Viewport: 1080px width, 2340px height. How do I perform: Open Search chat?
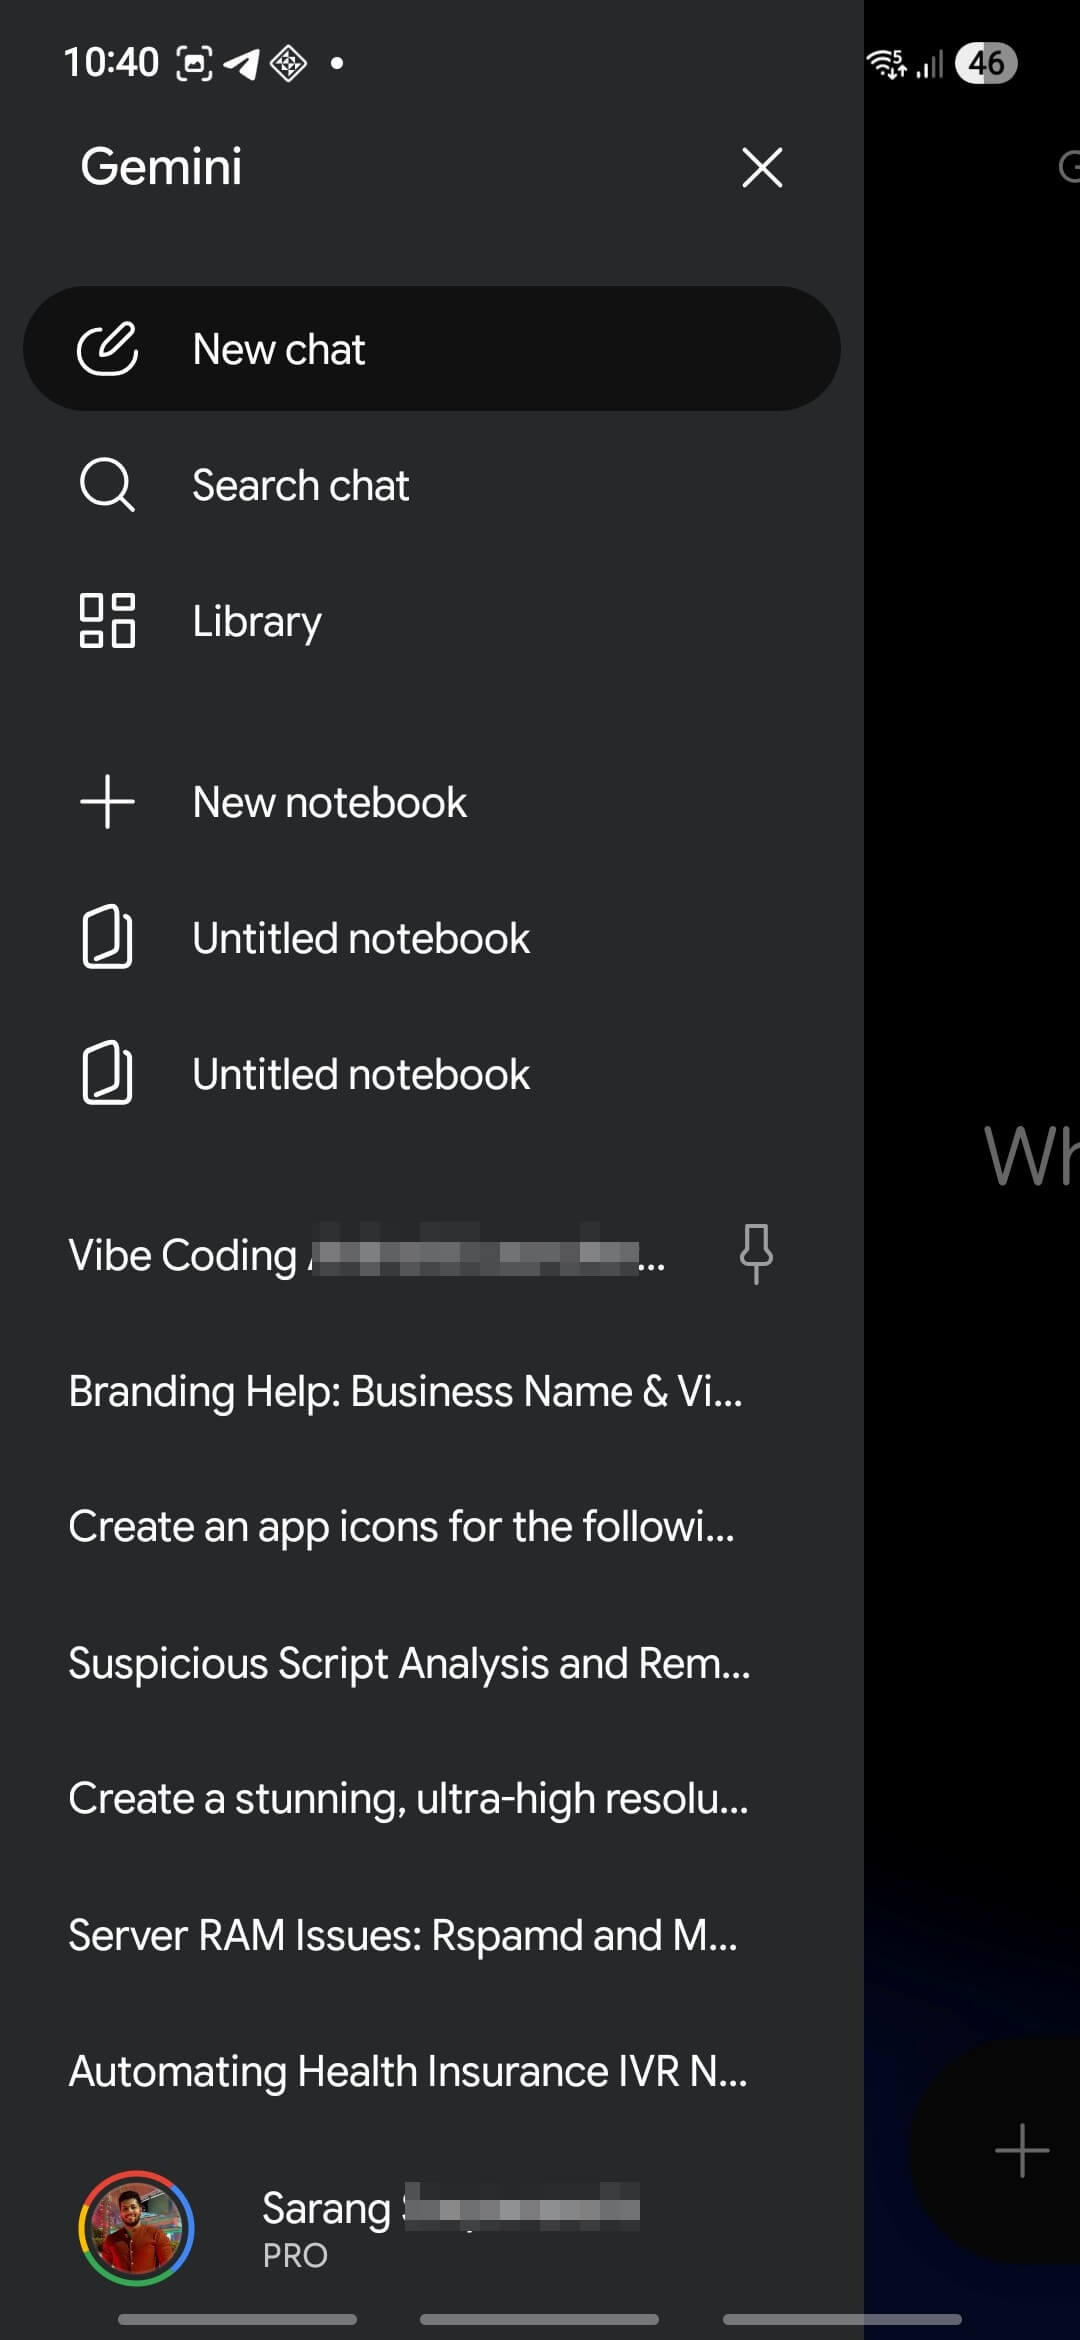tap(432, 485)
